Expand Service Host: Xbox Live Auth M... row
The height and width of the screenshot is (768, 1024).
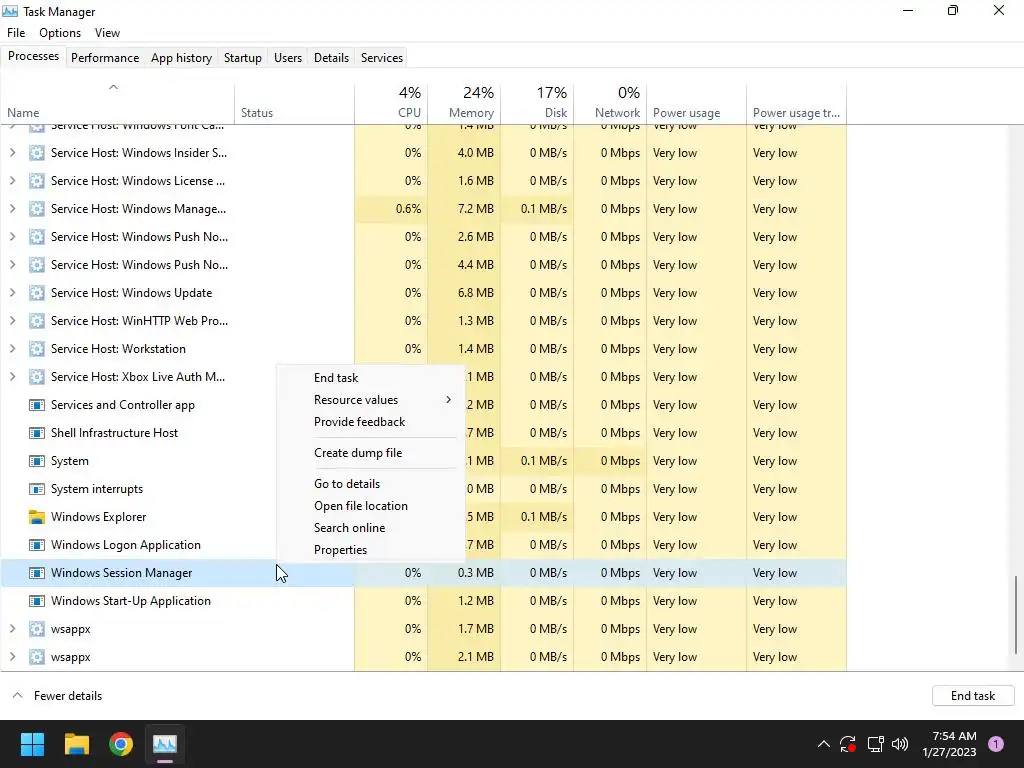pyautogui.click(x=12, y=377)
